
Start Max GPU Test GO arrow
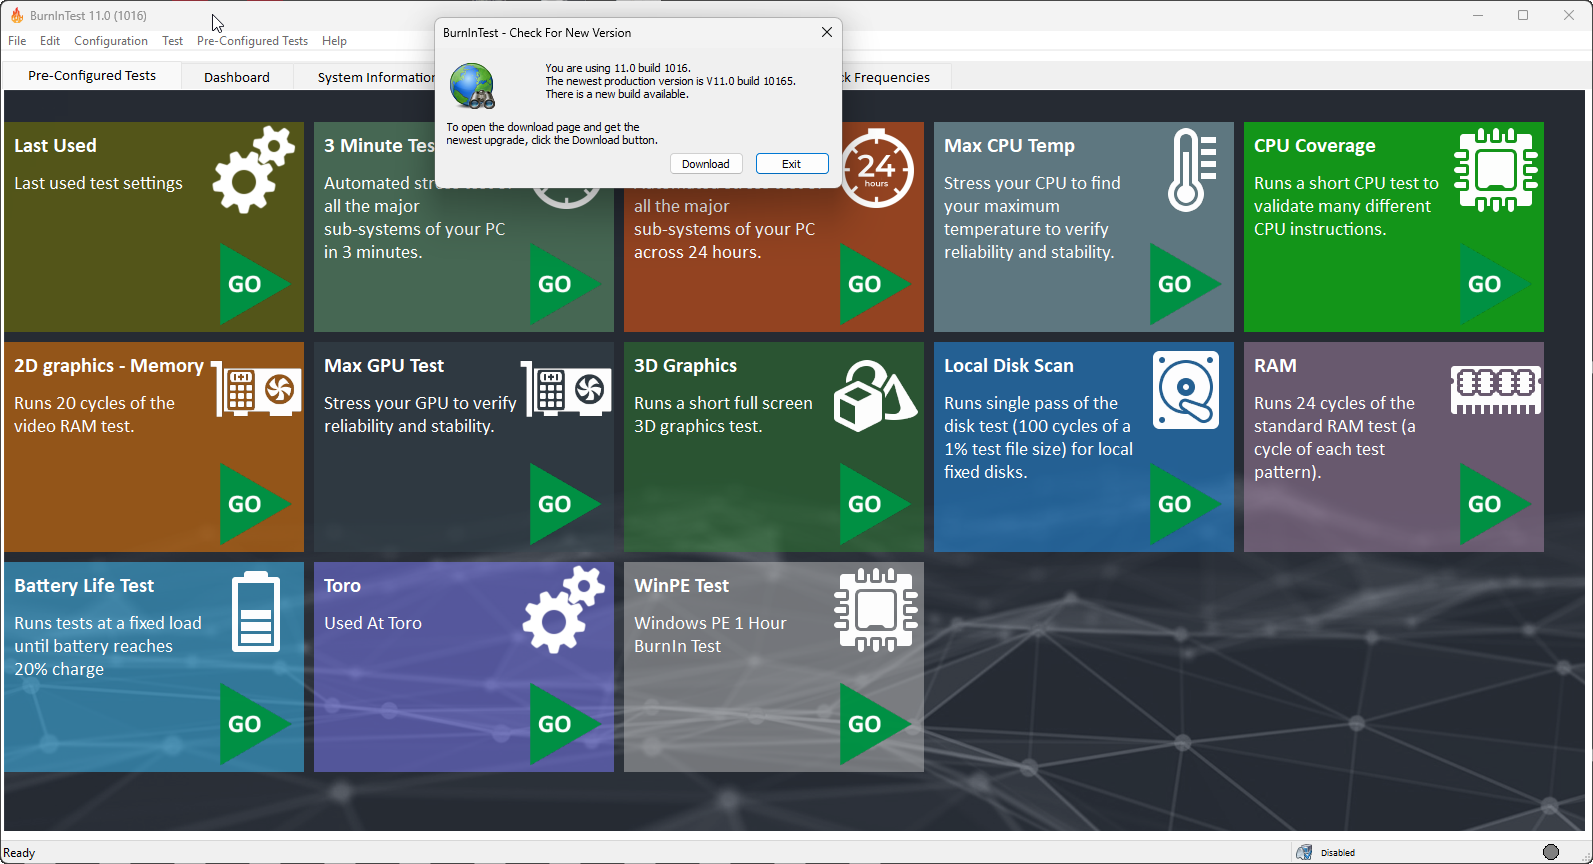(565, 504)
